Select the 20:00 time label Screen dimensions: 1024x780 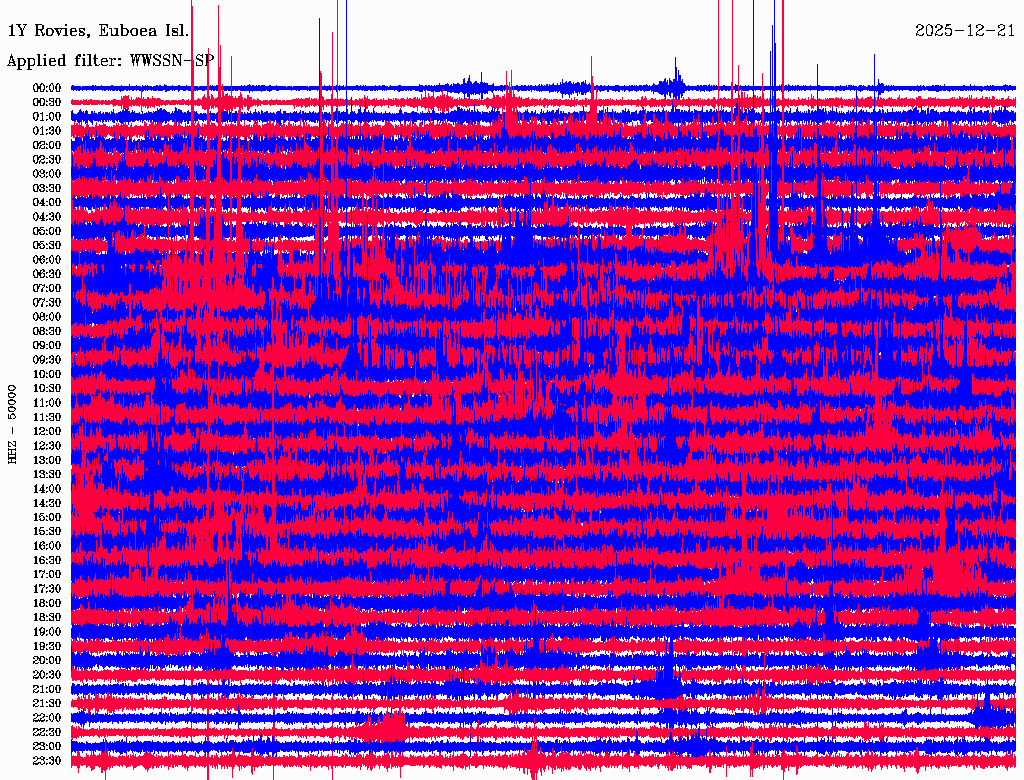click(47, 661)
